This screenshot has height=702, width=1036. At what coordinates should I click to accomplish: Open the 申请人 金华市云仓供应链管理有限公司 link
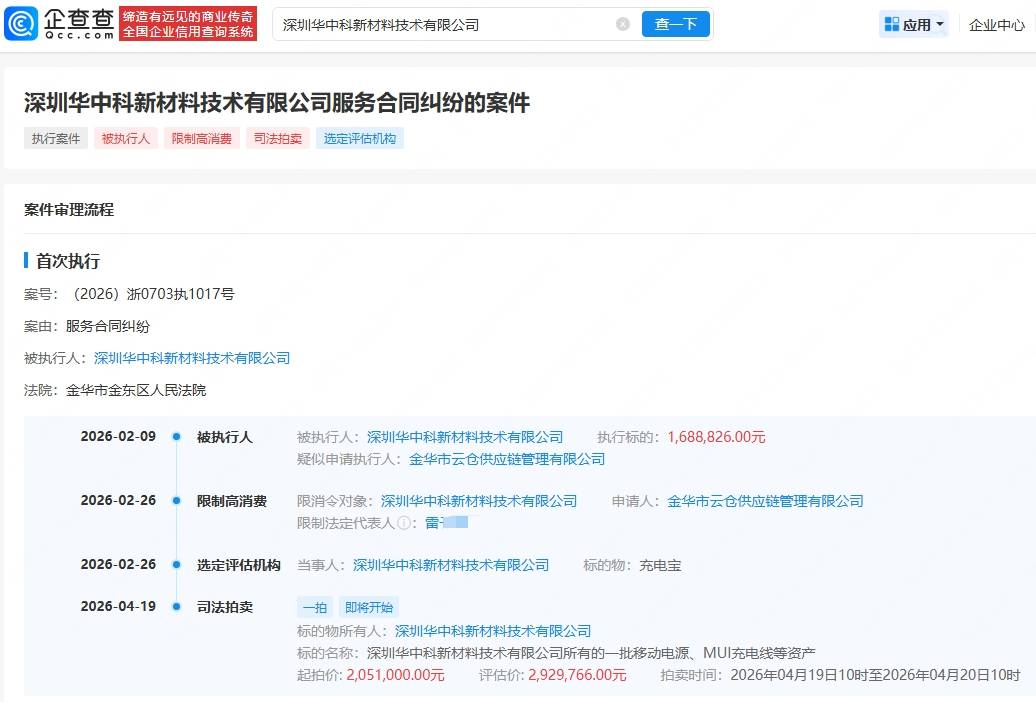tap(765, 501)
